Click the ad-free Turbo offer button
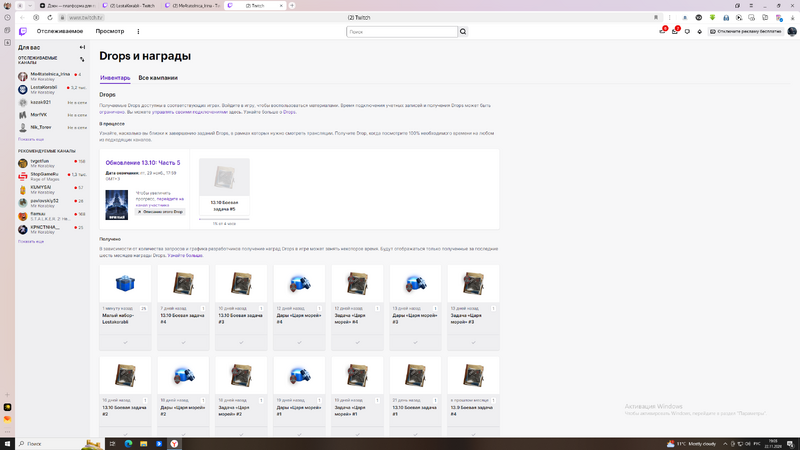The width and height of the screenshot is (800, 450). point(745,32)
